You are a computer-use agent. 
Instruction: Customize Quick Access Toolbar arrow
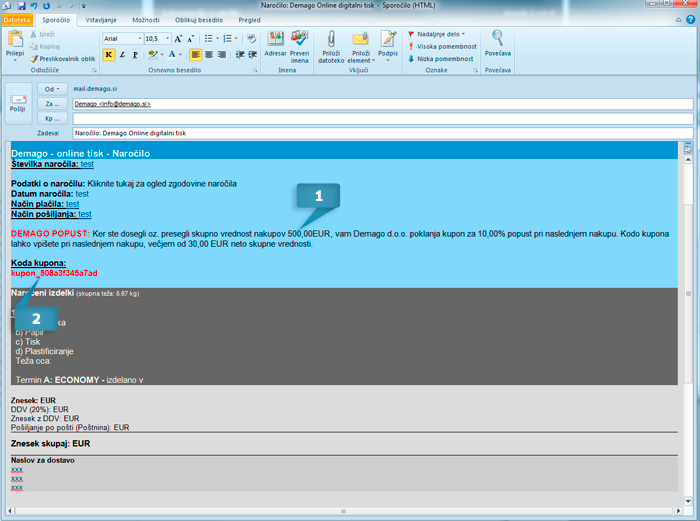point(83,6)
